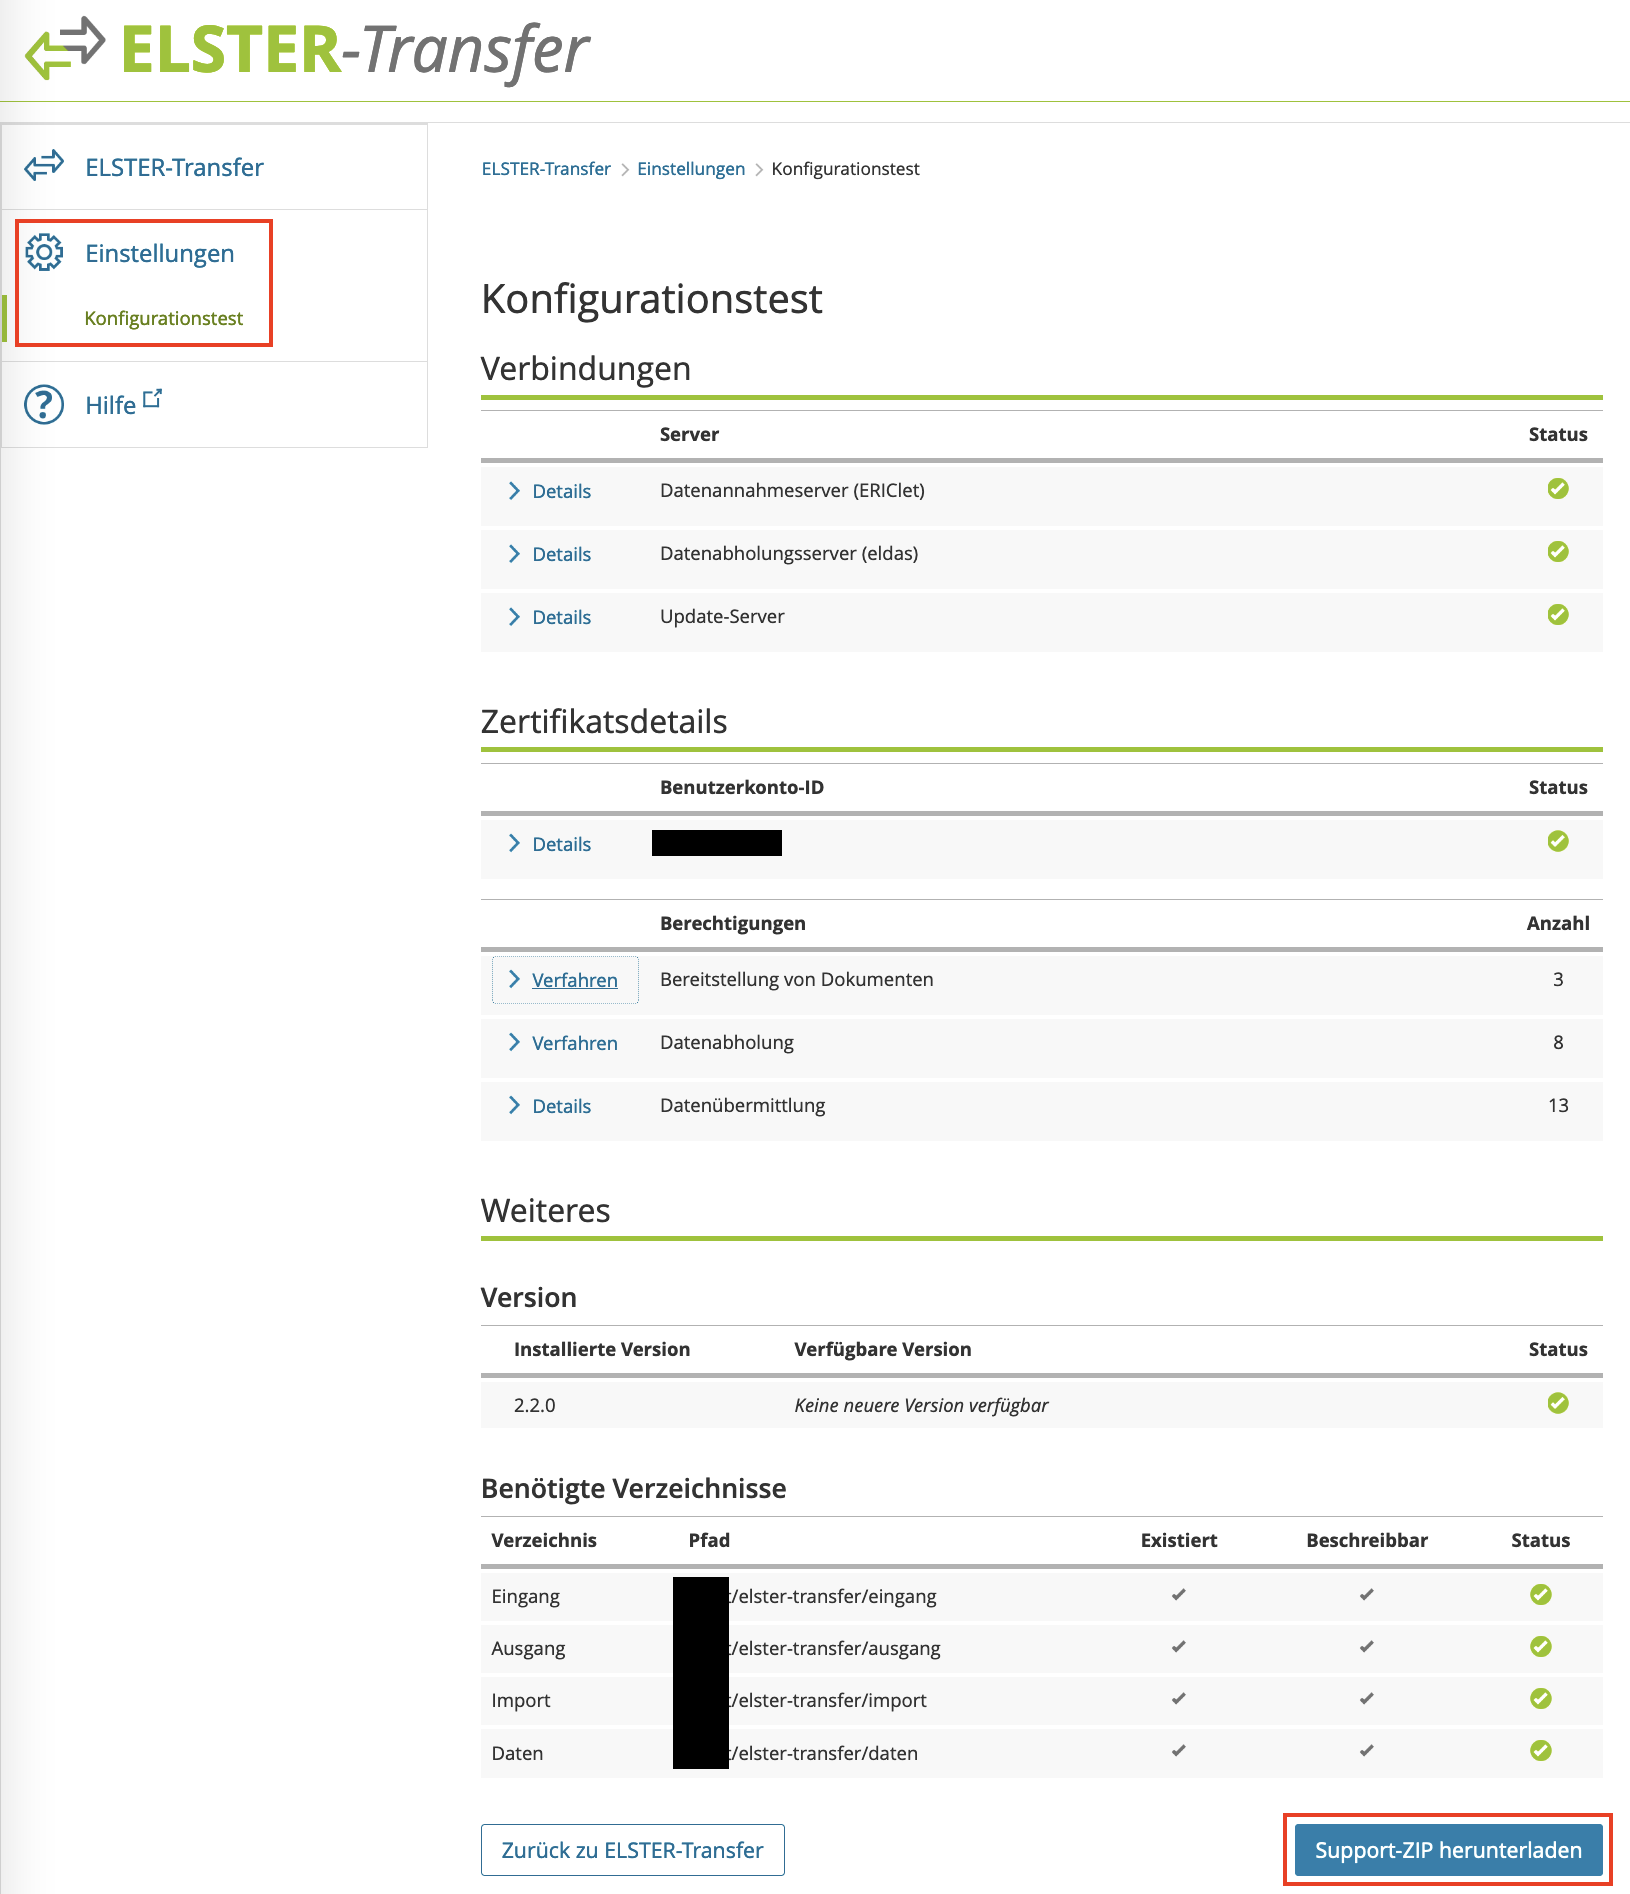Viewport: 1630px width, 1894px height.
Task: Click the /elster-transfer/daten path
Action: [824, 1753]
